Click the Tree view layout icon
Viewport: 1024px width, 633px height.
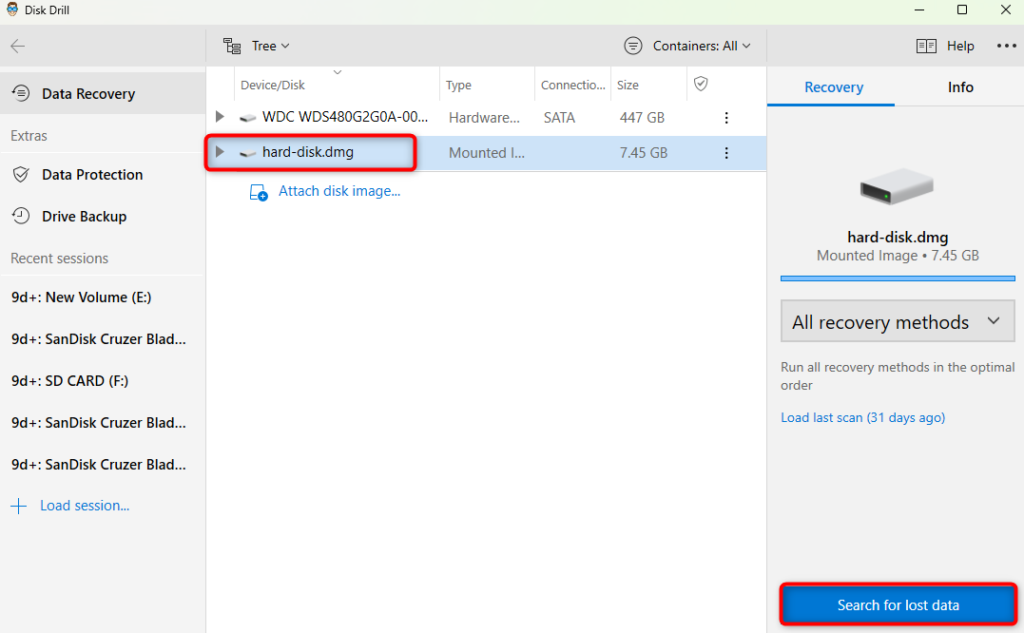click(x=232, y=45)
